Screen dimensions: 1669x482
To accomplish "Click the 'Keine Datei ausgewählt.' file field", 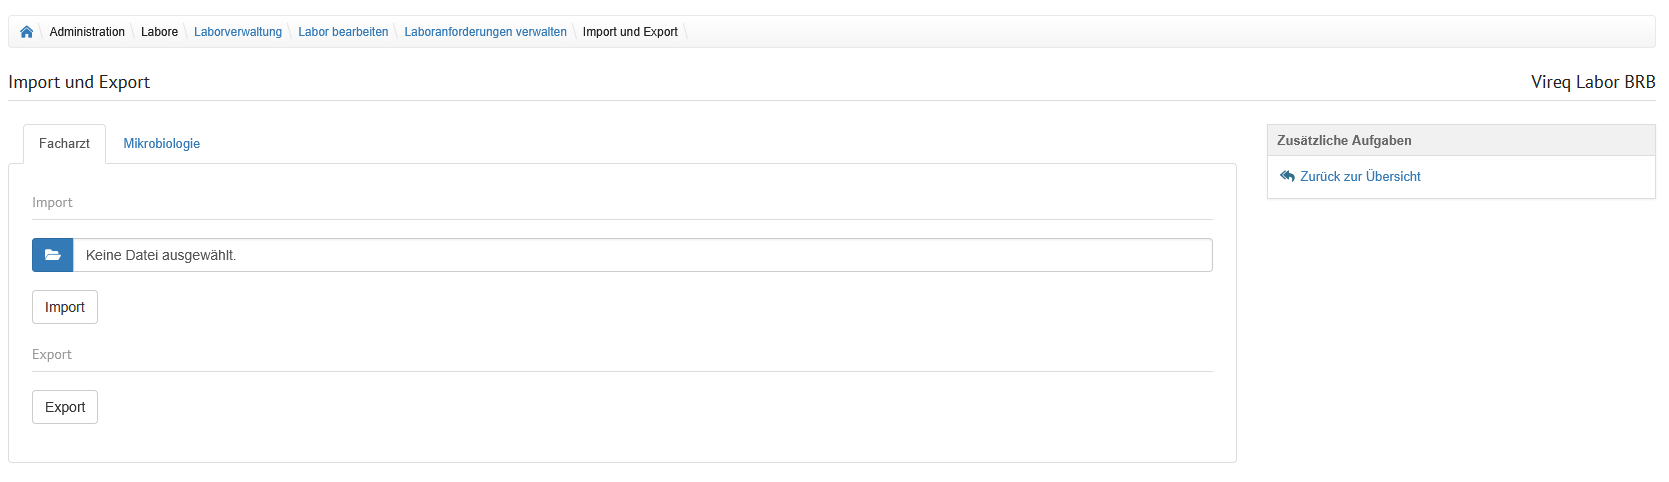I will tap(642, 255).
